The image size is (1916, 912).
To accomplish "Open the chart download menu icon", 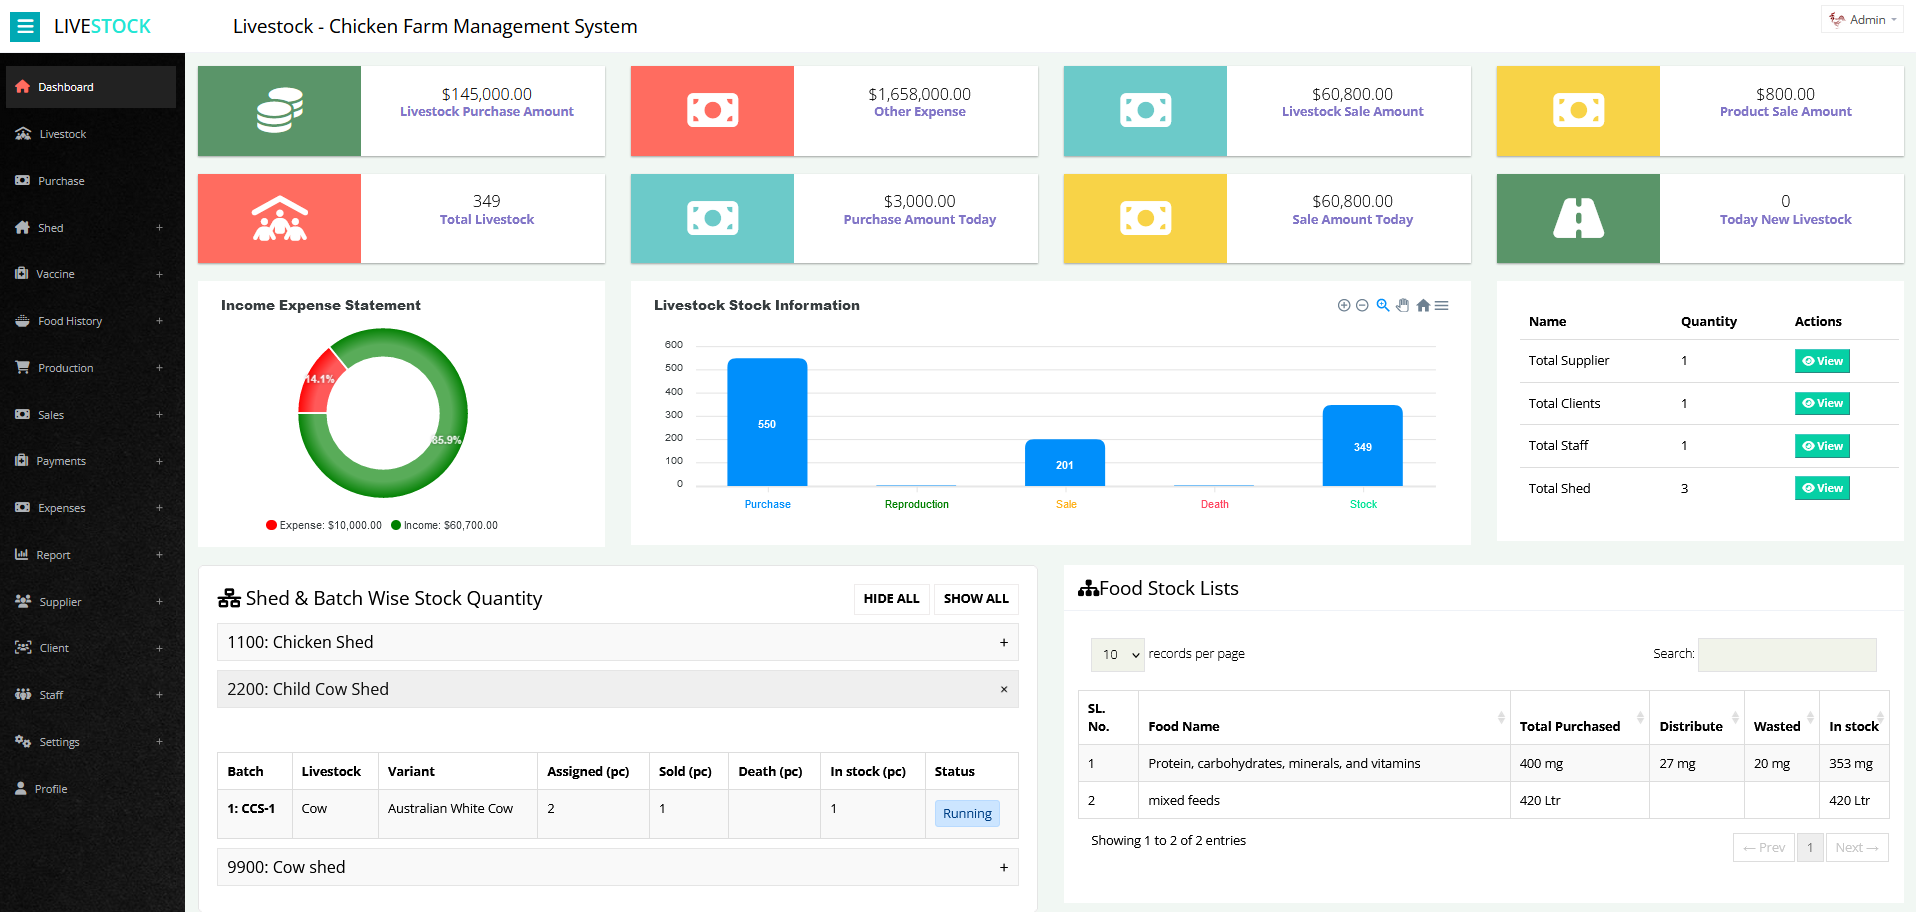I will click(1441, 306).
